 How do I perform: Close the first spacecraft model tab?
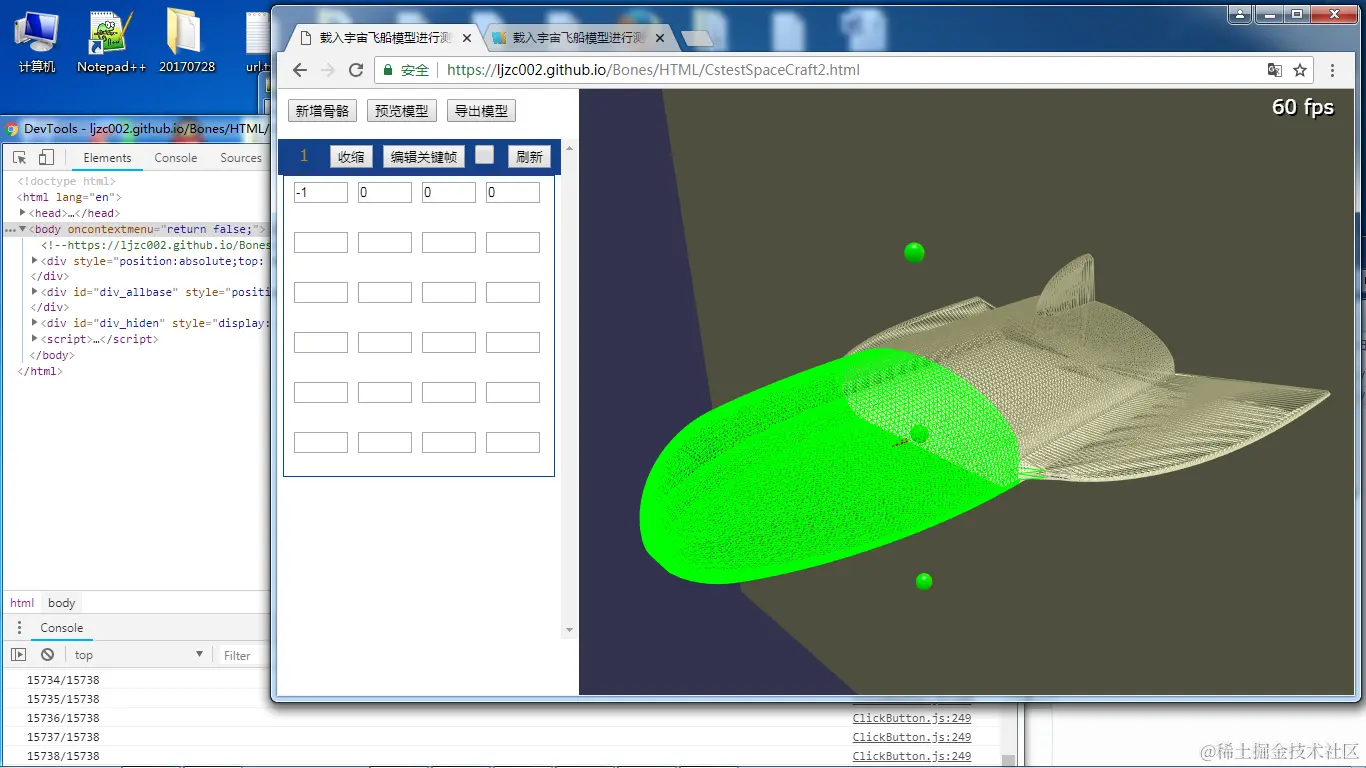[467, 38]
